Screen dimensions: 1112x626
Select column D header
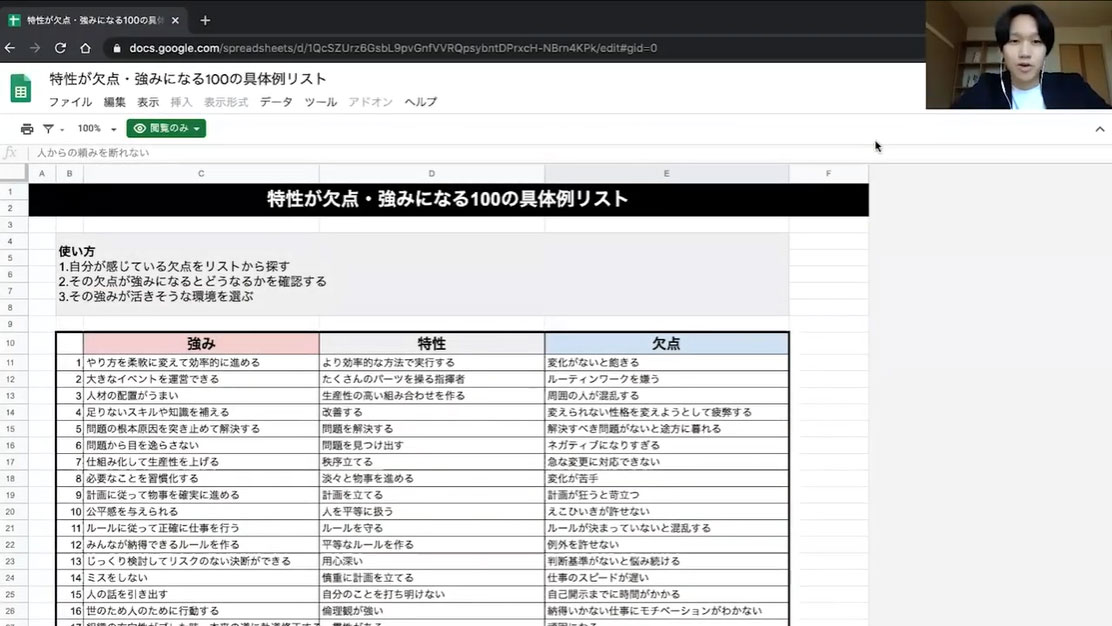click(x=432, y=174)
